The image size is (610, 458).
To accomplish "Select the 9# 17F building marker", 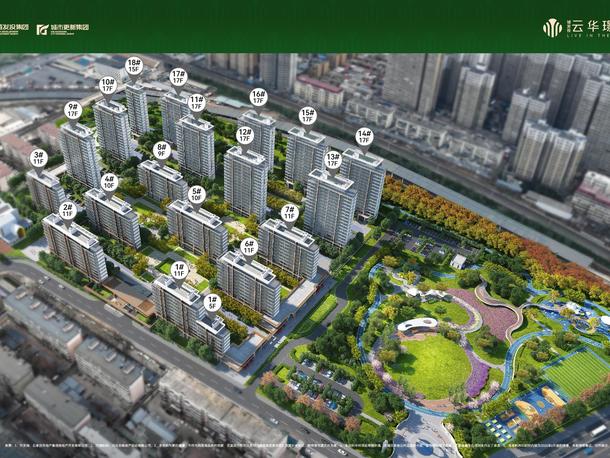I will coord(73,111).
